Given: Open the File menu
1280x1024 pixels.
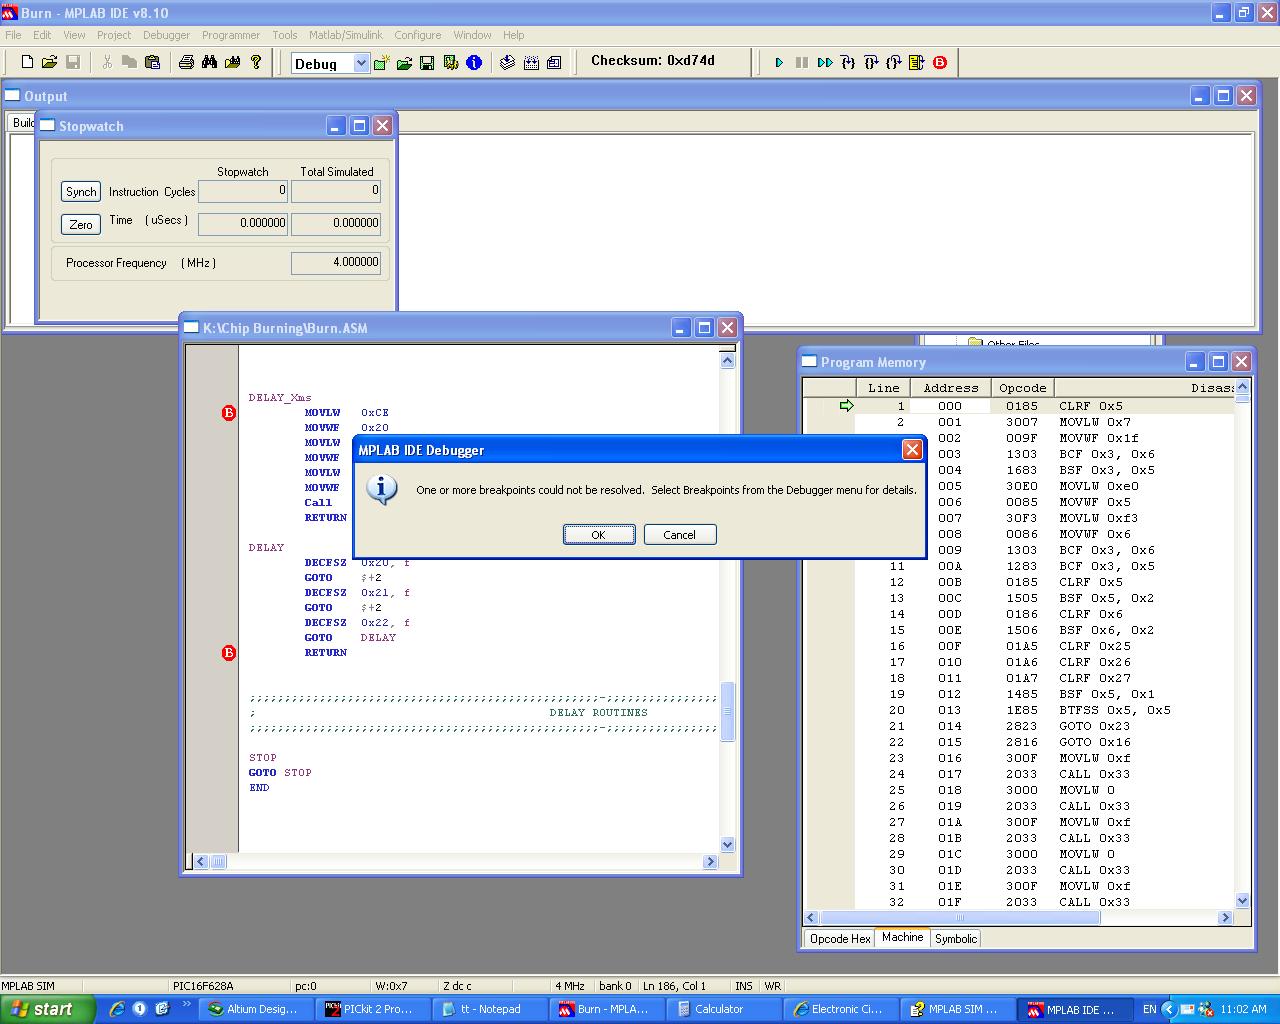Looking at the screenshot, I should tap(13, 35).
